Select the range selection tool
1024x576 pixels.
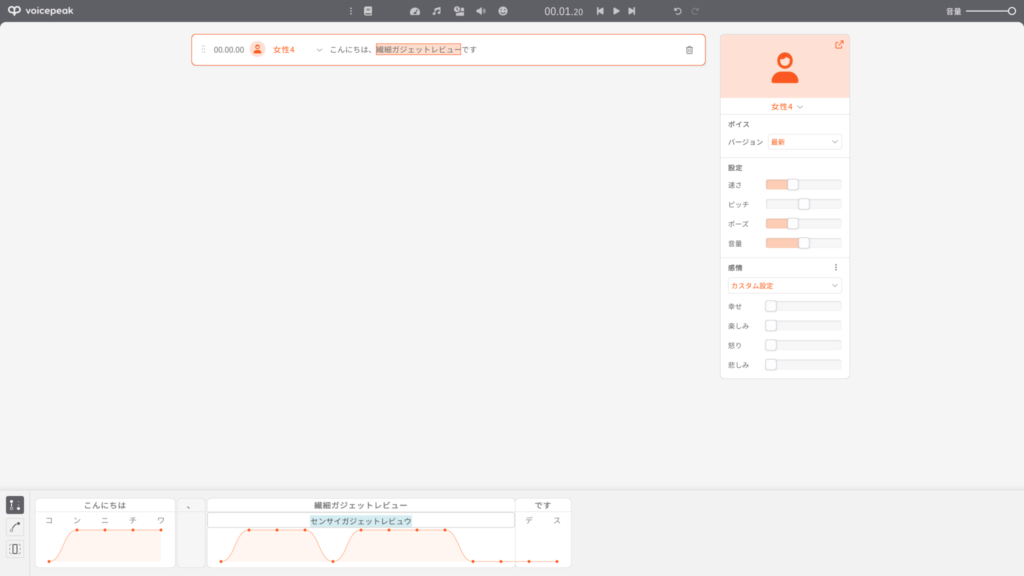(x=15, y=549)
